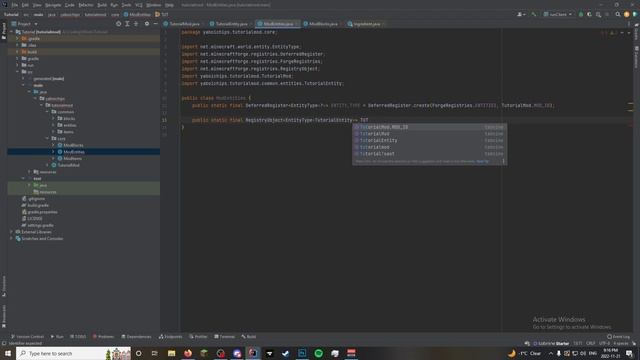Open the Navigate menu
The height and width of the screenshot is (360, 640).
53,5
